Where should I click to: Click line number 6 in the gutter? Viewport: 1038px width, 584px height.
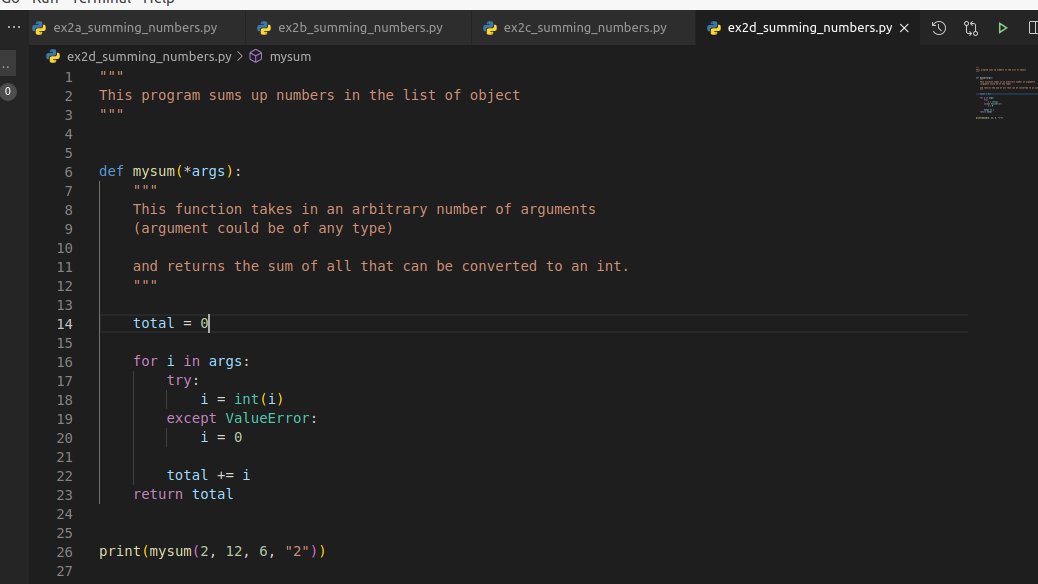pos(69,172)
